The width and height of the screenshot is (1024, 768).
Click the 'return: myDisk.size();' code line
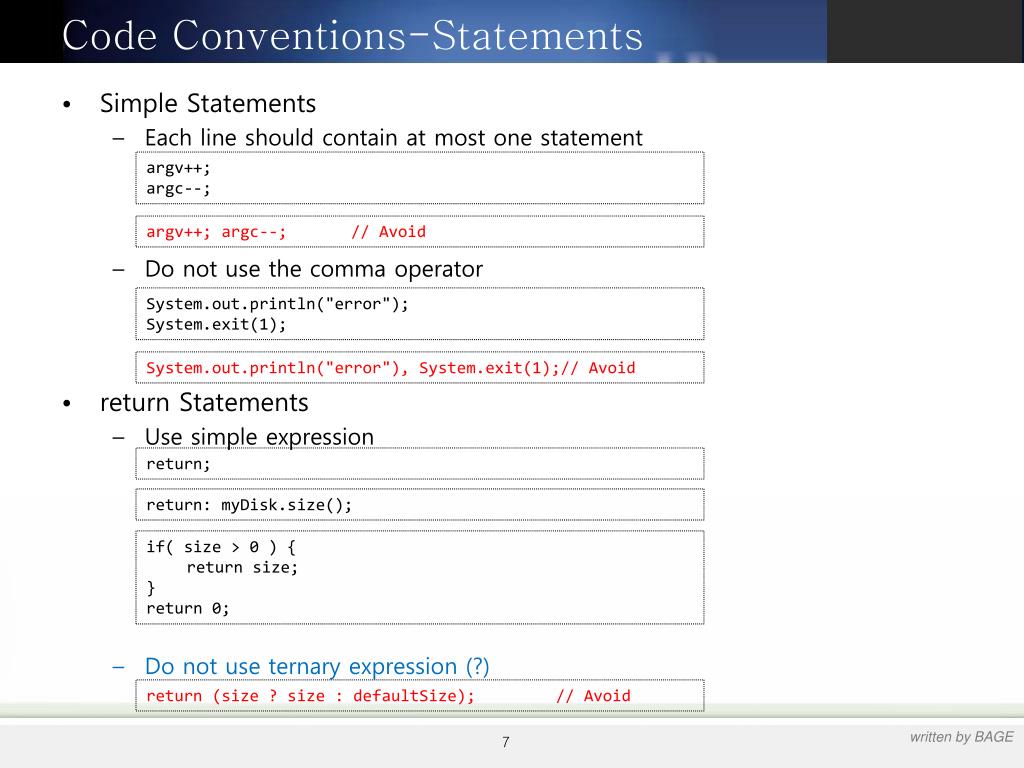click(249, 505)
